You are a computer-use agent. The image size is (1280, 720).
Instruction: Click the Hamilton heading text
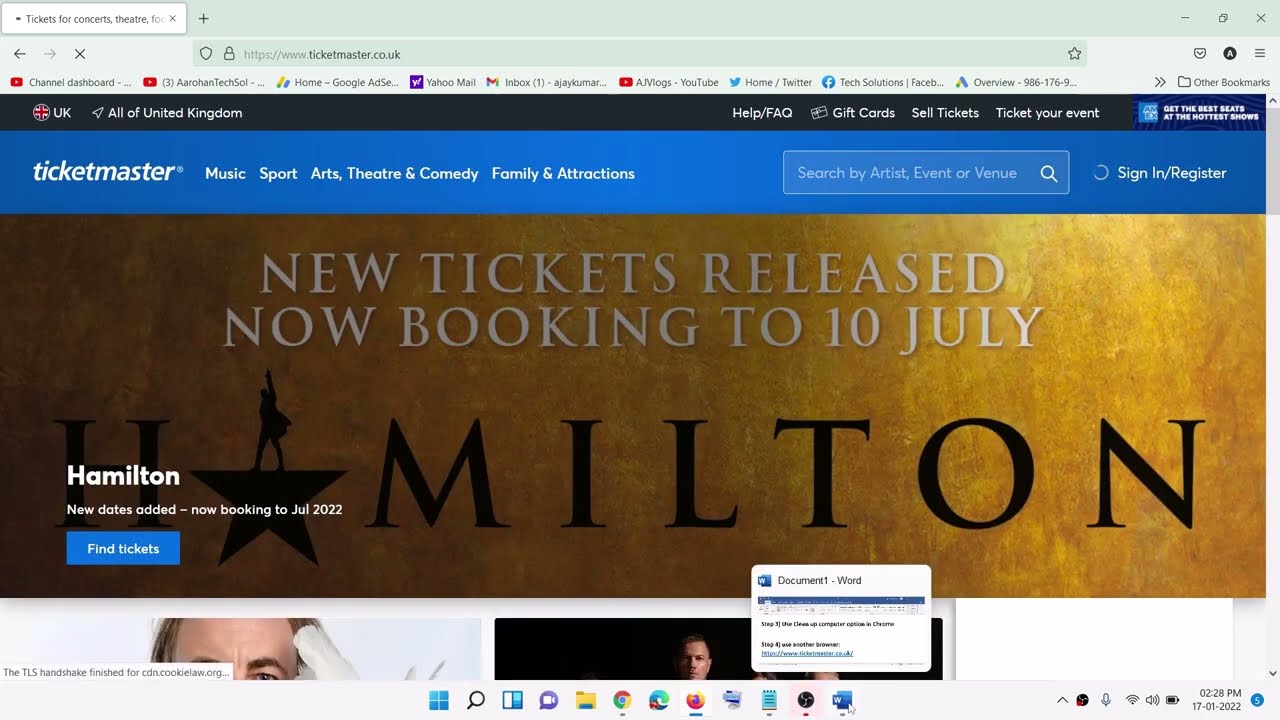pos(123,475)
